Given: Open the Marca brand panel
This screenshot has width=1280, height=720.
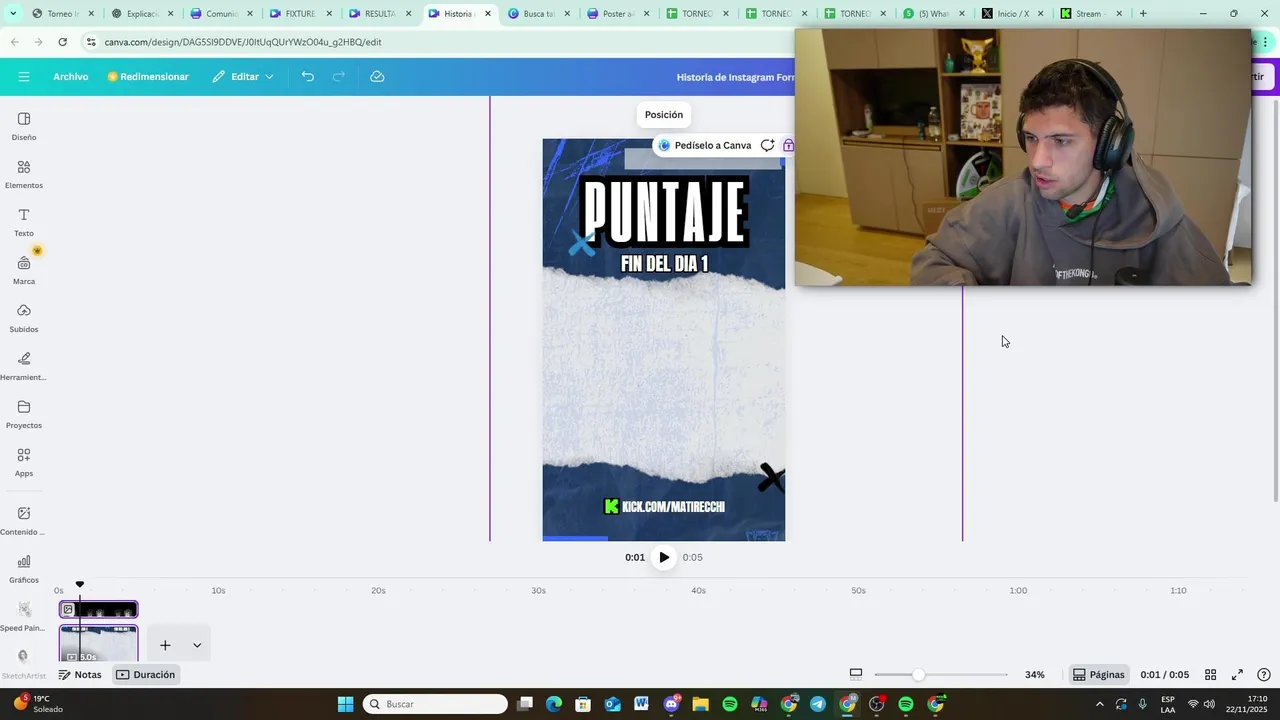Looking at the screenshot, I should (24, 270).
